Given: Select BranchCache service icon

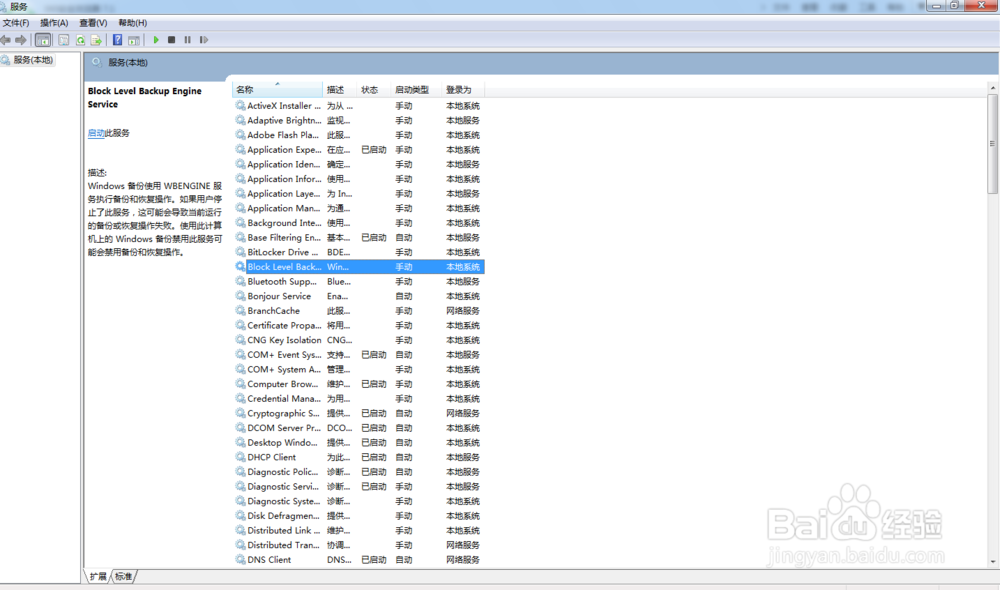Looking at the screenshot, I should [x=240, y=311].
